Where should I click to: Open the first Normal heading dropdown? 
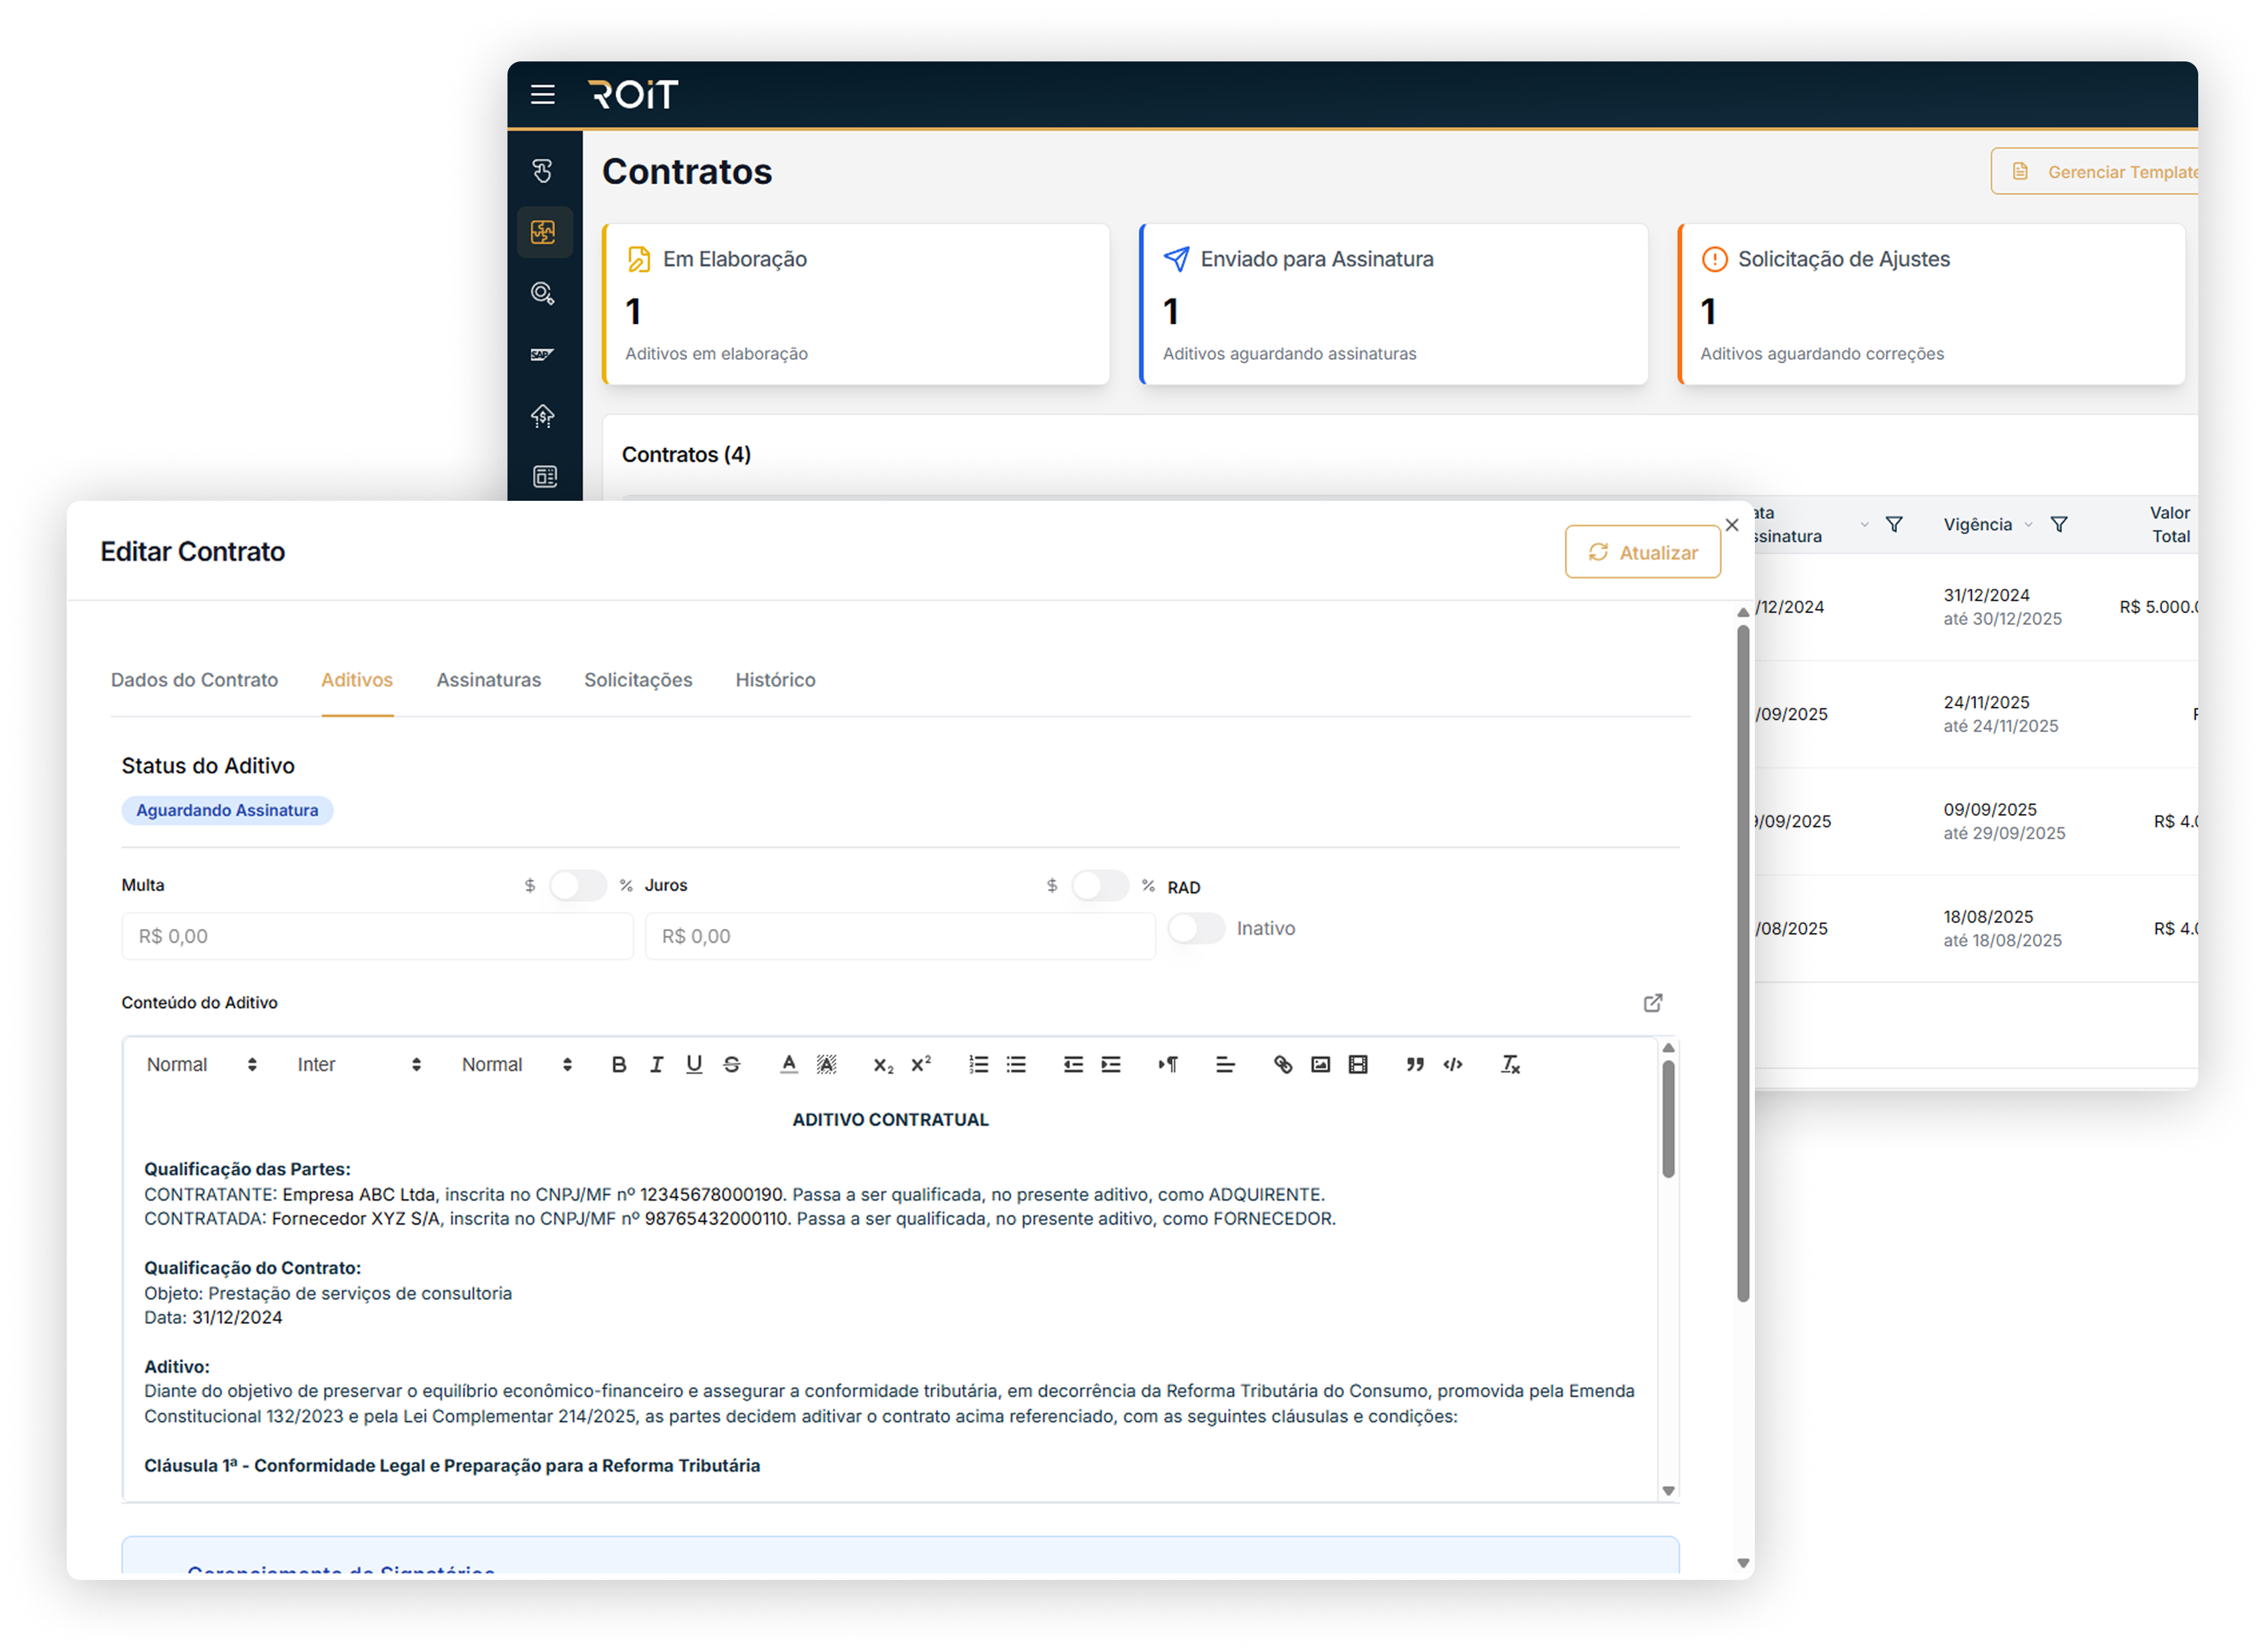coord(201,1065)
